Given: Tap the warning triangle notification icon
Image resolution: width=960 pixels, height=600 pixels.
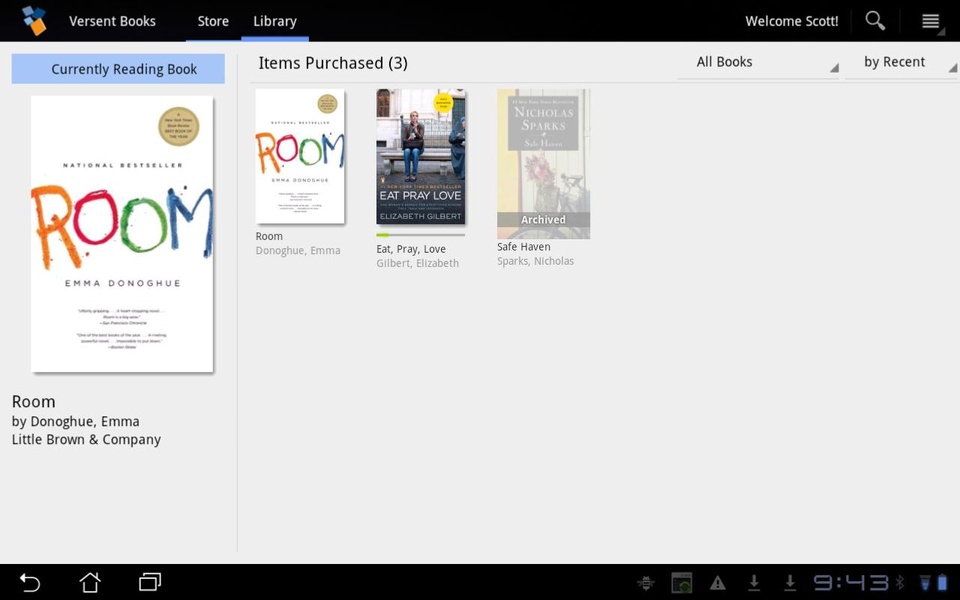Looking at the screenshot, I should click(718, 583).
